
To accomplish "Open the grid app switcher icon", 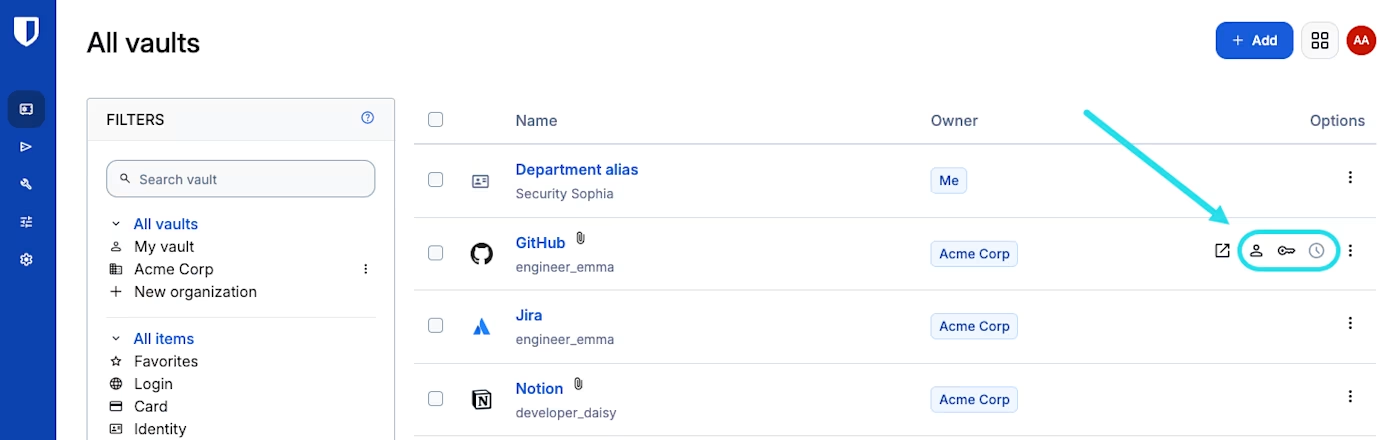I will point(1320,40).
